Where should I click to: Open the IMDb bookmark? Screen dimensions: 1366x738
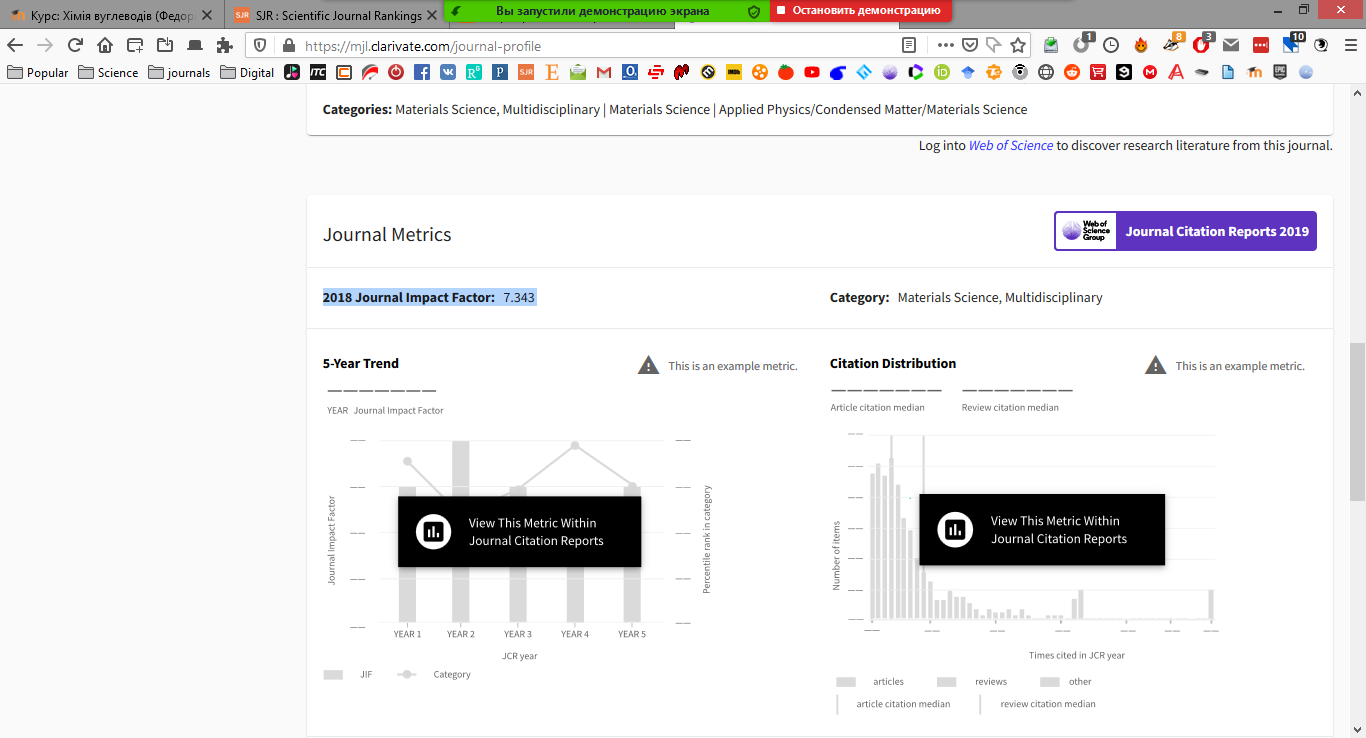point(733,72)
